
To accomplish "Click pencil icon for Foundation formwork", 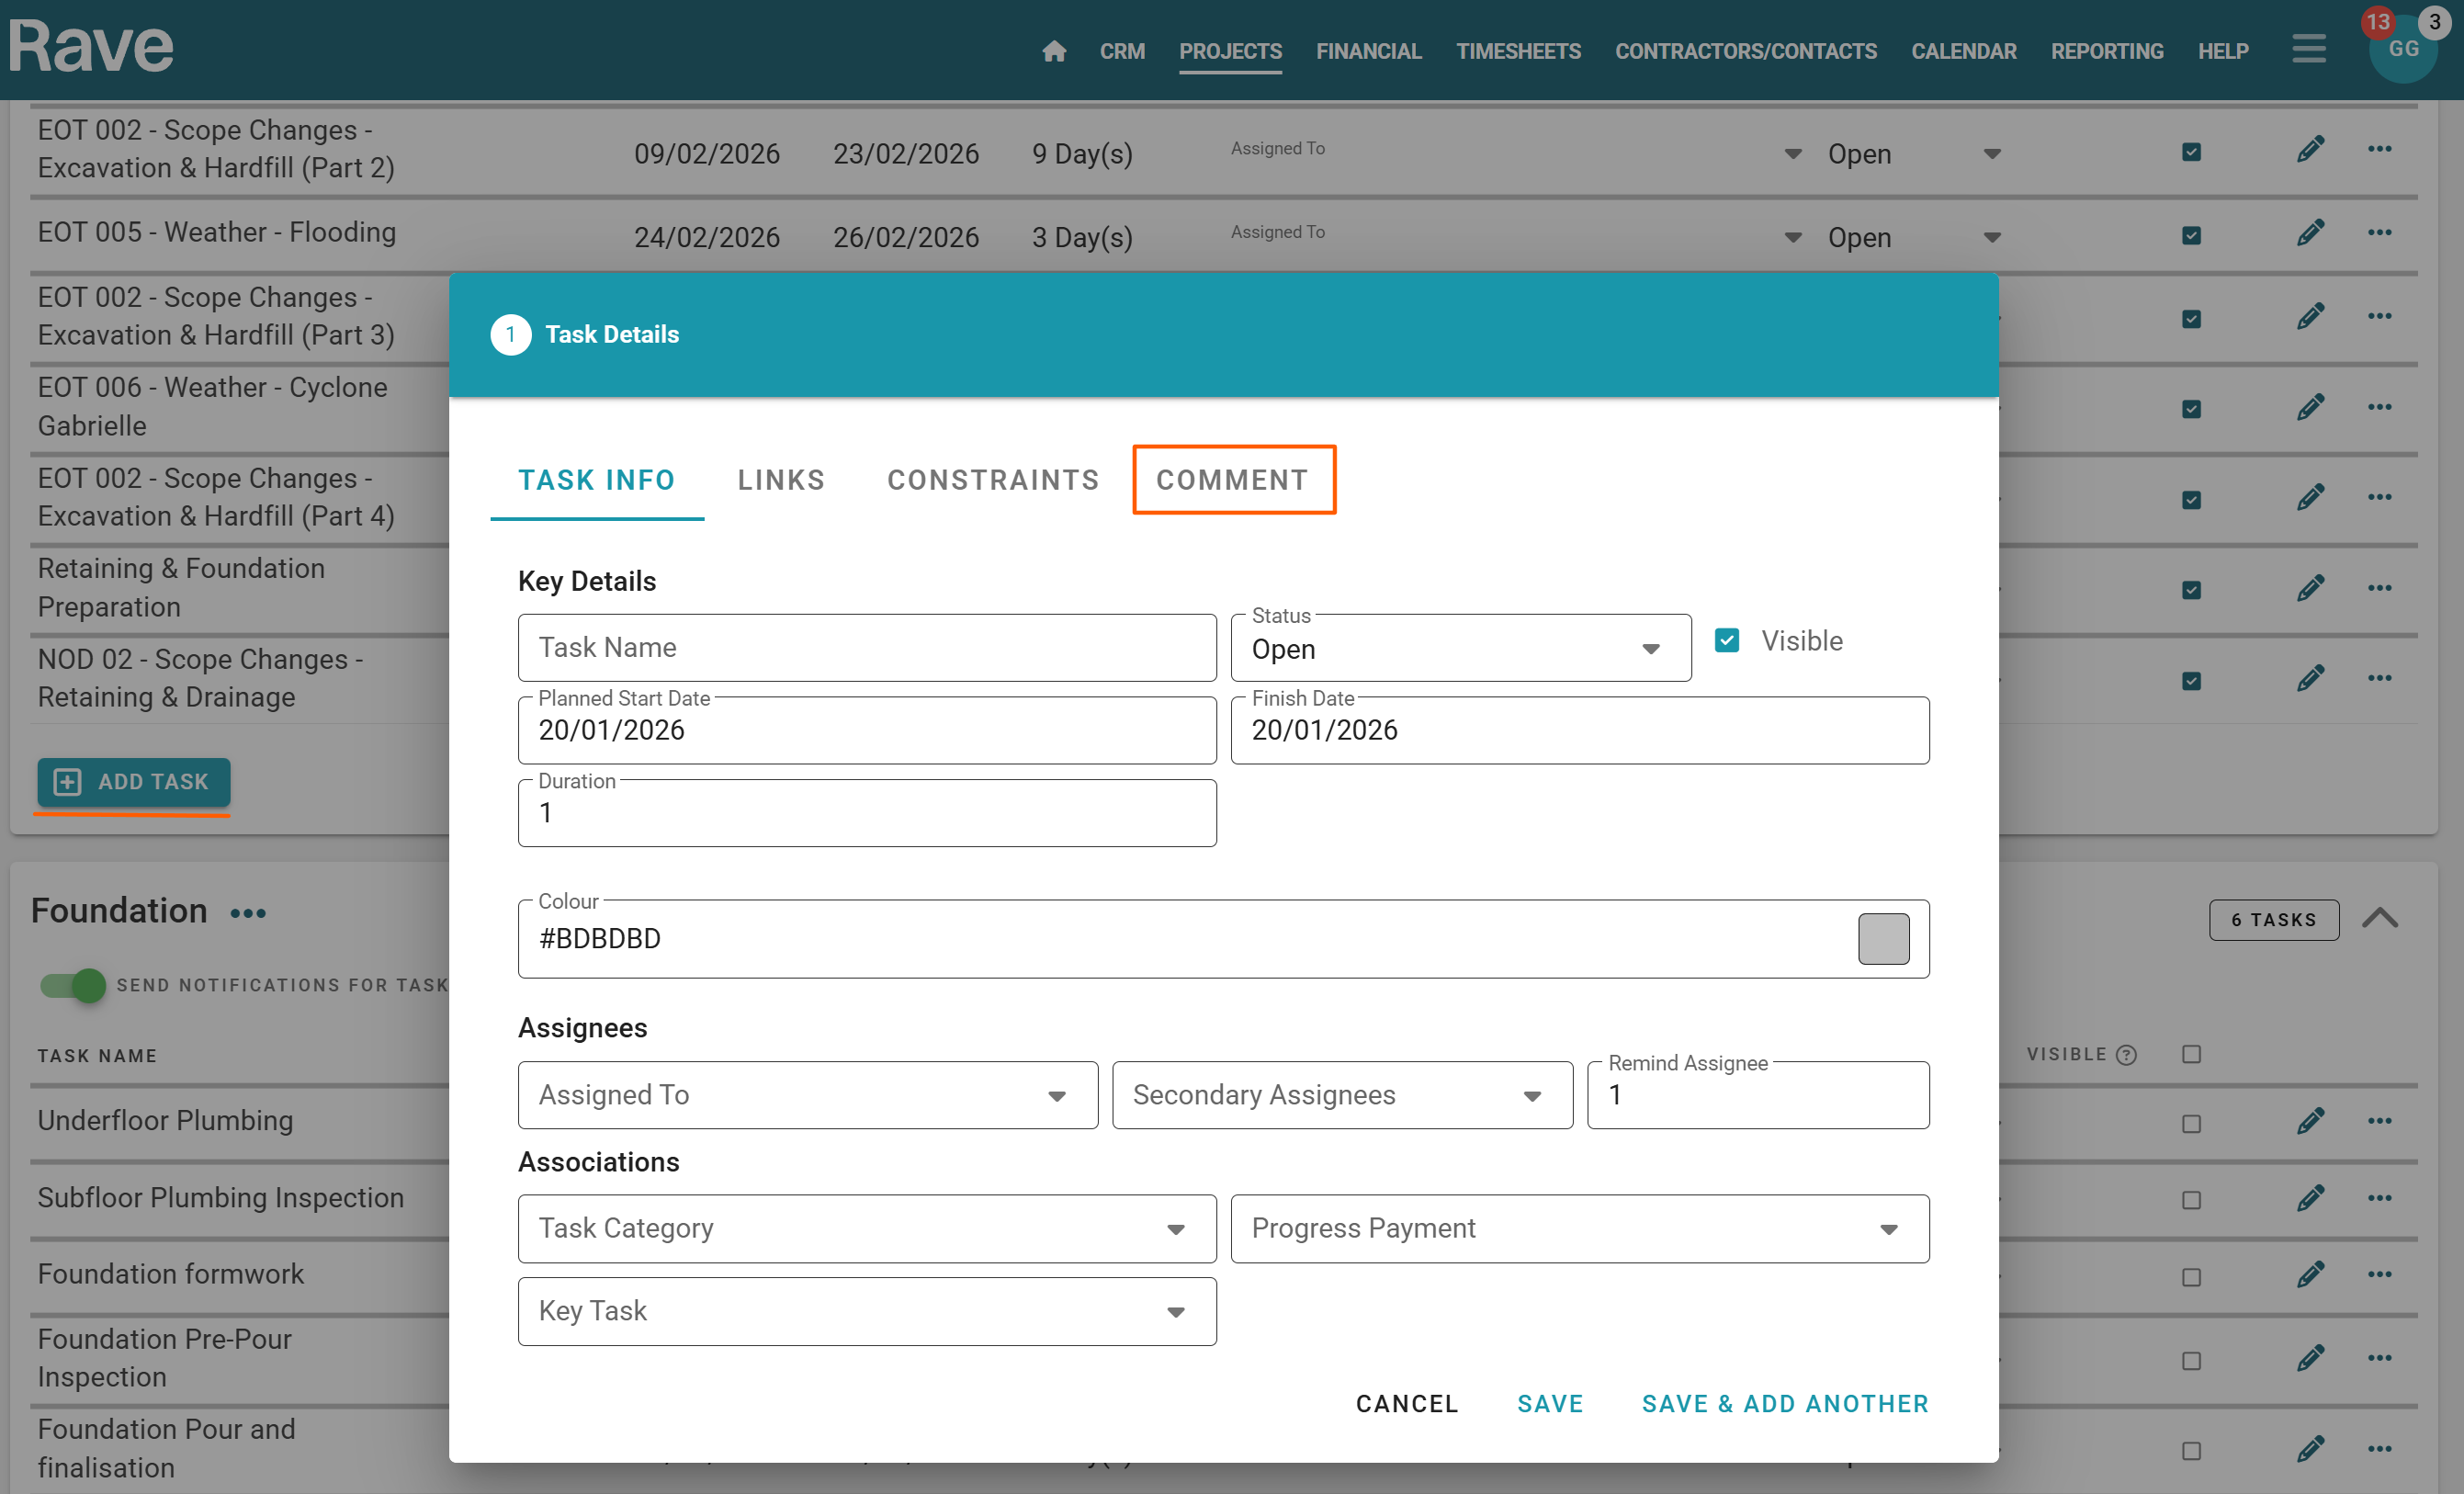I will 2309,1275.
